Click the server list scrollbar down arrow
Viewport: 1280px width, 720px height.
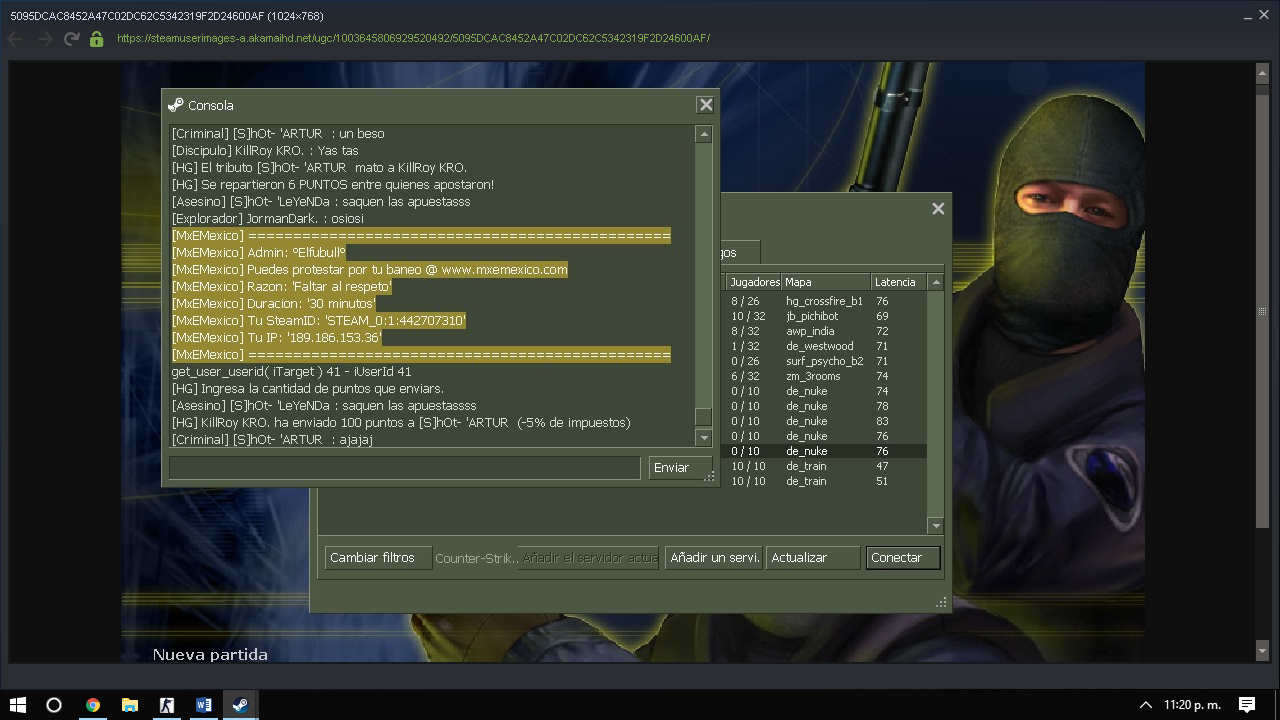[x=936, y=526]
